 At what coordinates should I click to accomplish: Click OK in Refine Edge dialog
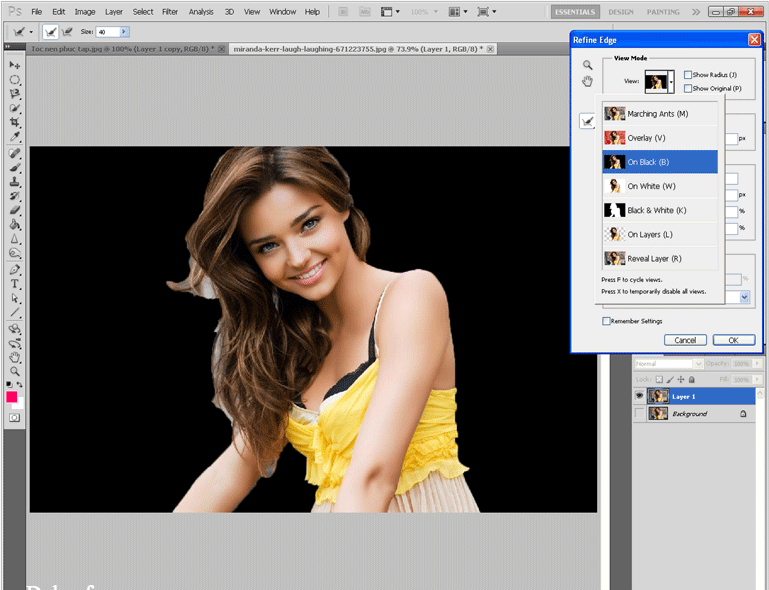pyautogui.click(x=733, y=340)
